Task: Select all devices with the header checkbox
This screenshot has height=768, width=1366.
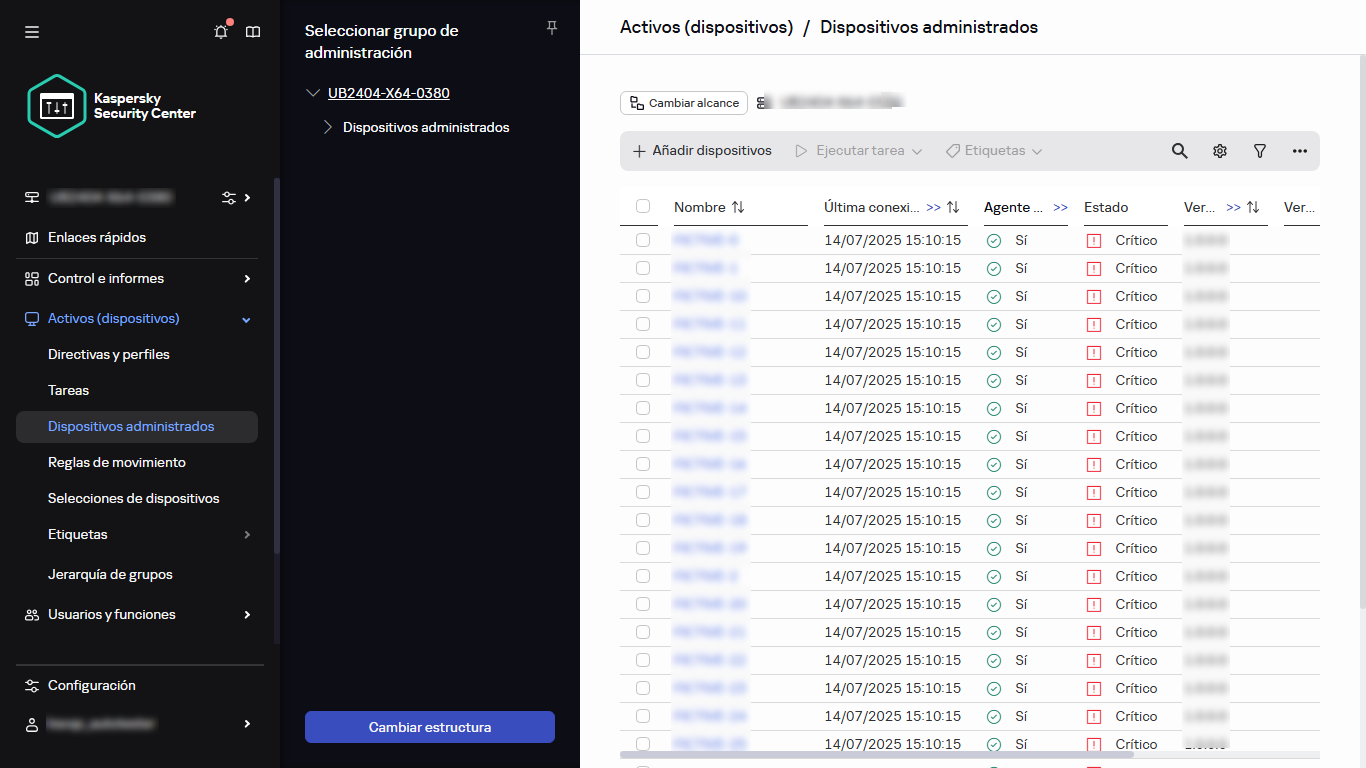Action: click(641, 207)
